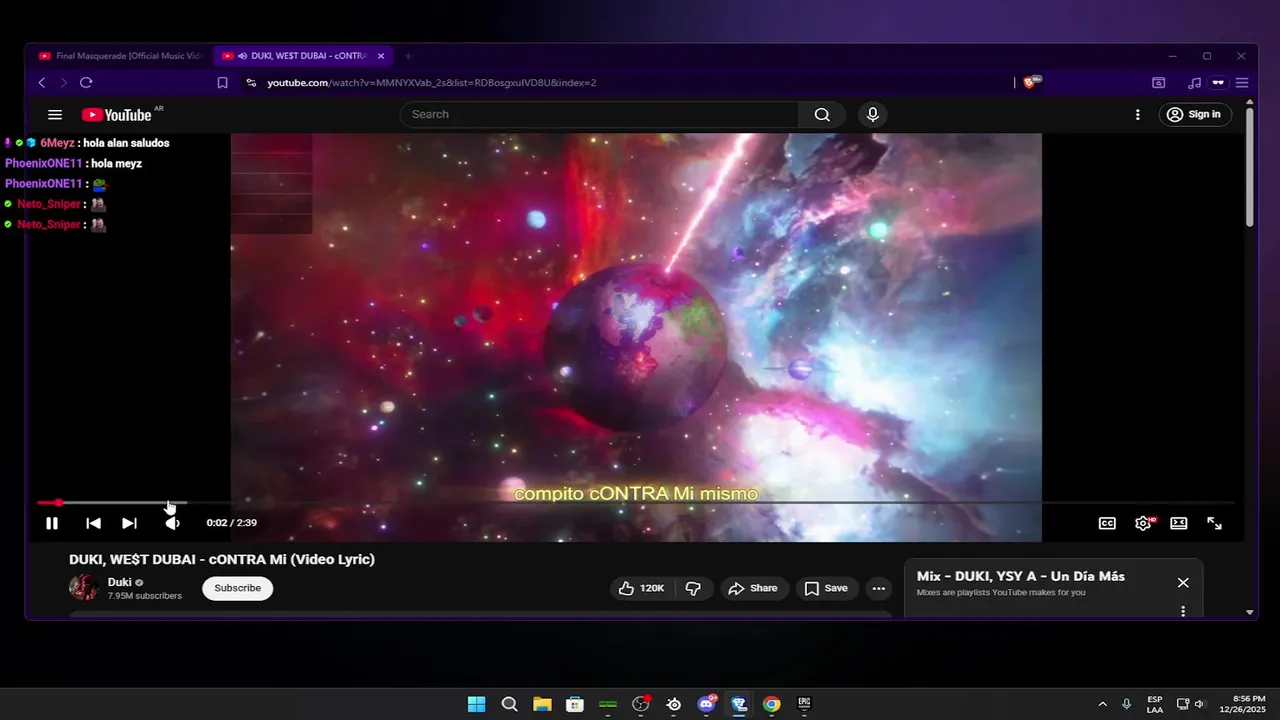Open a new browser tab

pyautogui.click(x=408, y=56)
